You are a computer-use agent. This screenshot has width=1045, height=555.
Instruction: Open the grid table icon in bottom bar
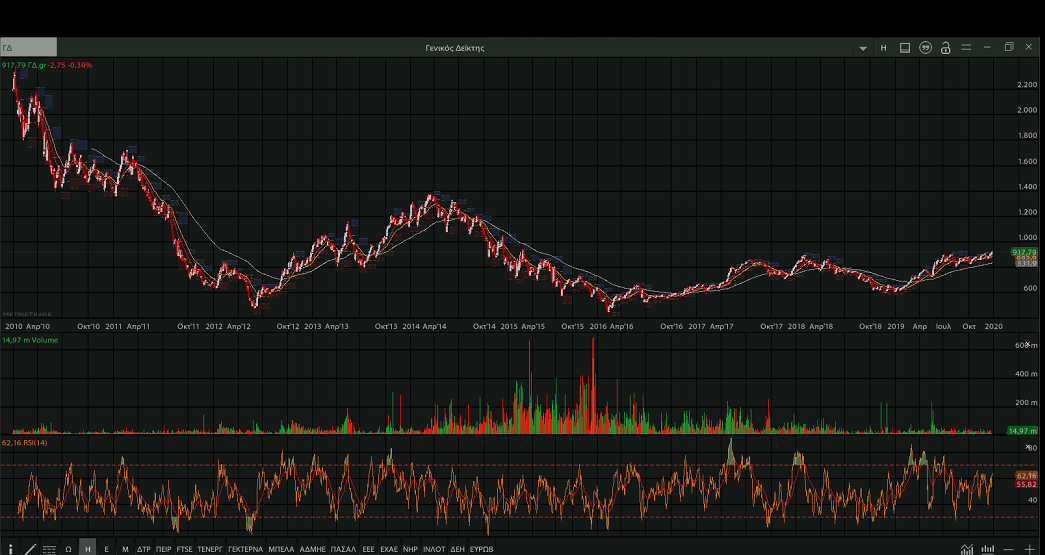(49, 549)
